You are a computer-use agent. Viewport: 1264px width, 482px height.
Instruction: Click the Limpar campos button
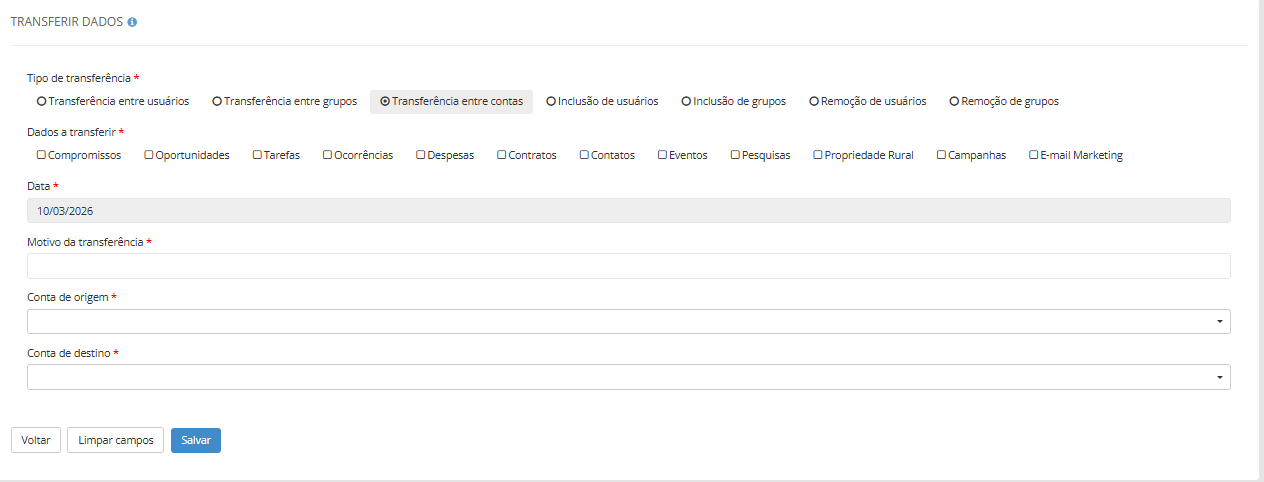(115, 440)
